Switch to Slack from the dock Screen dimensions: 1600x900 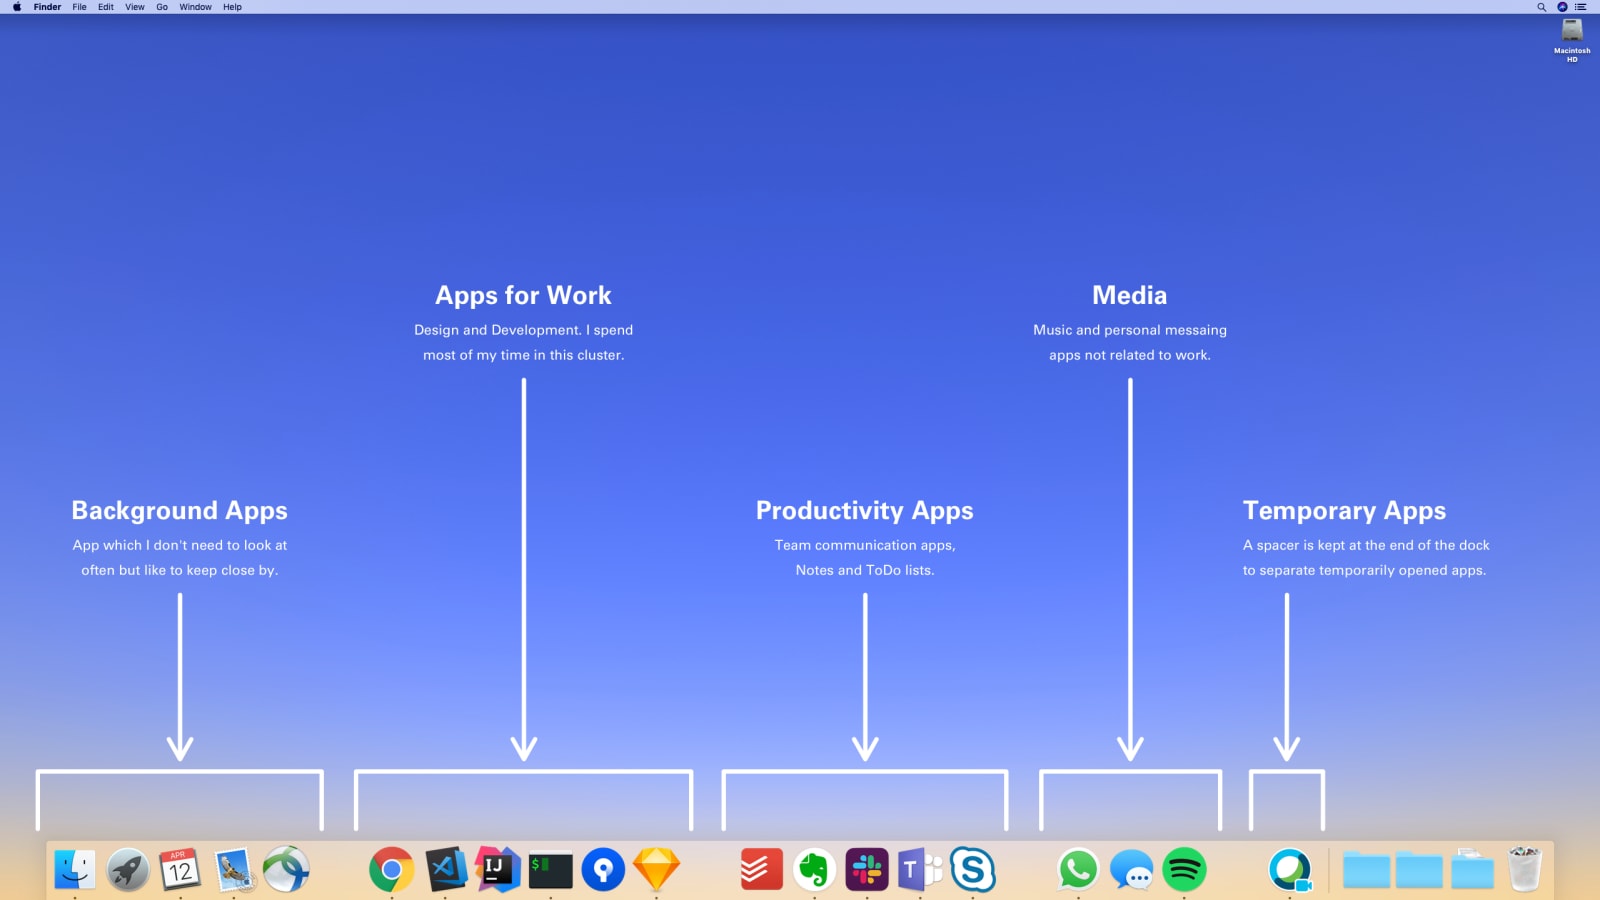coord(867,870)
